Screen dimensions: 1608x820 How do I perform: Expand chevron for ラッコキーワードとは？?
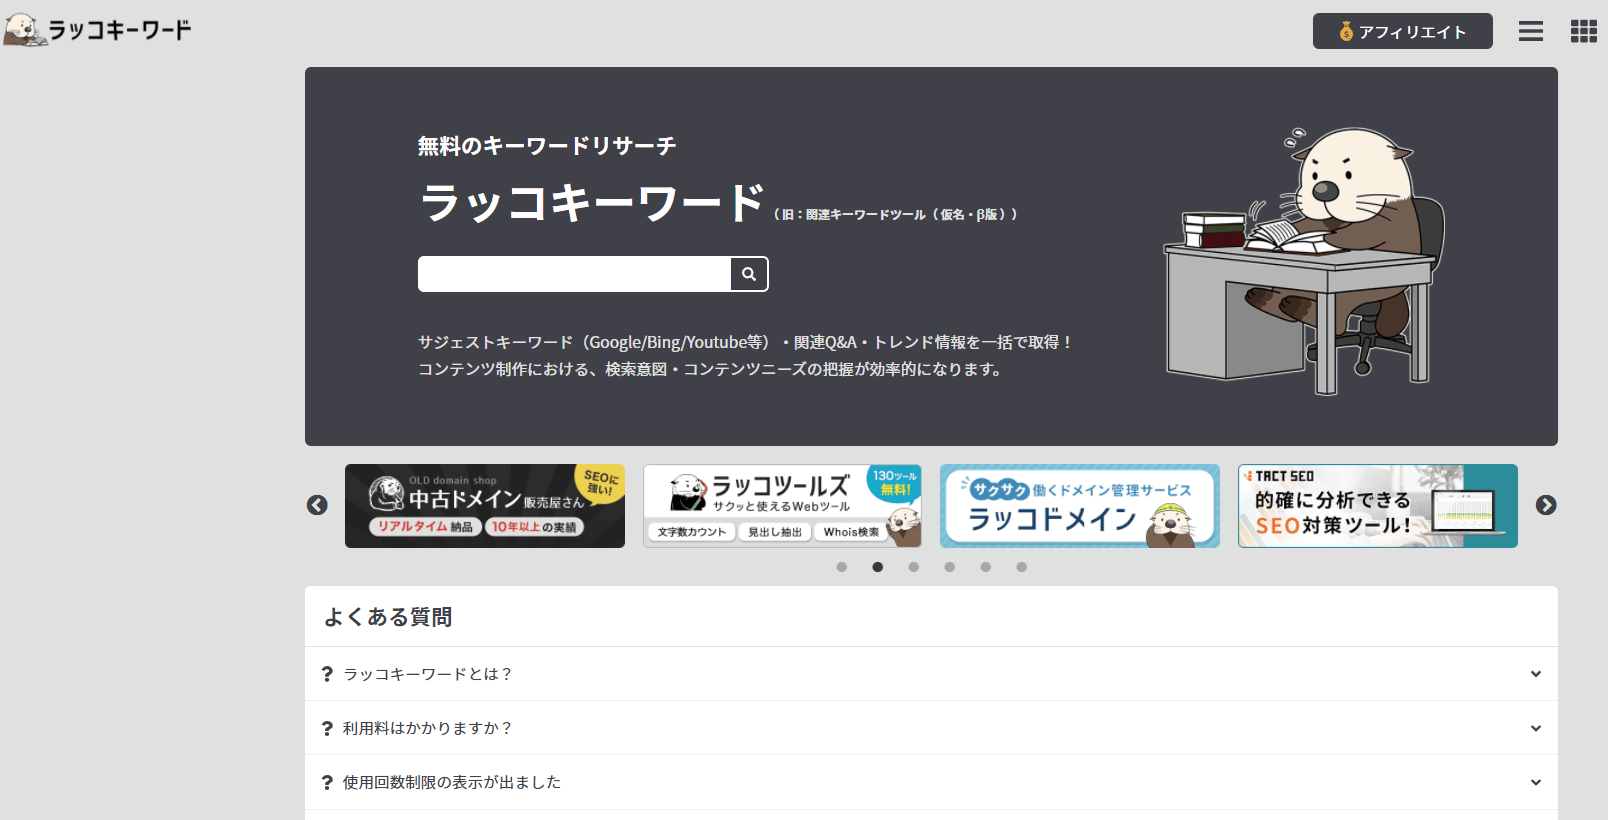[x=1535, y=674]
